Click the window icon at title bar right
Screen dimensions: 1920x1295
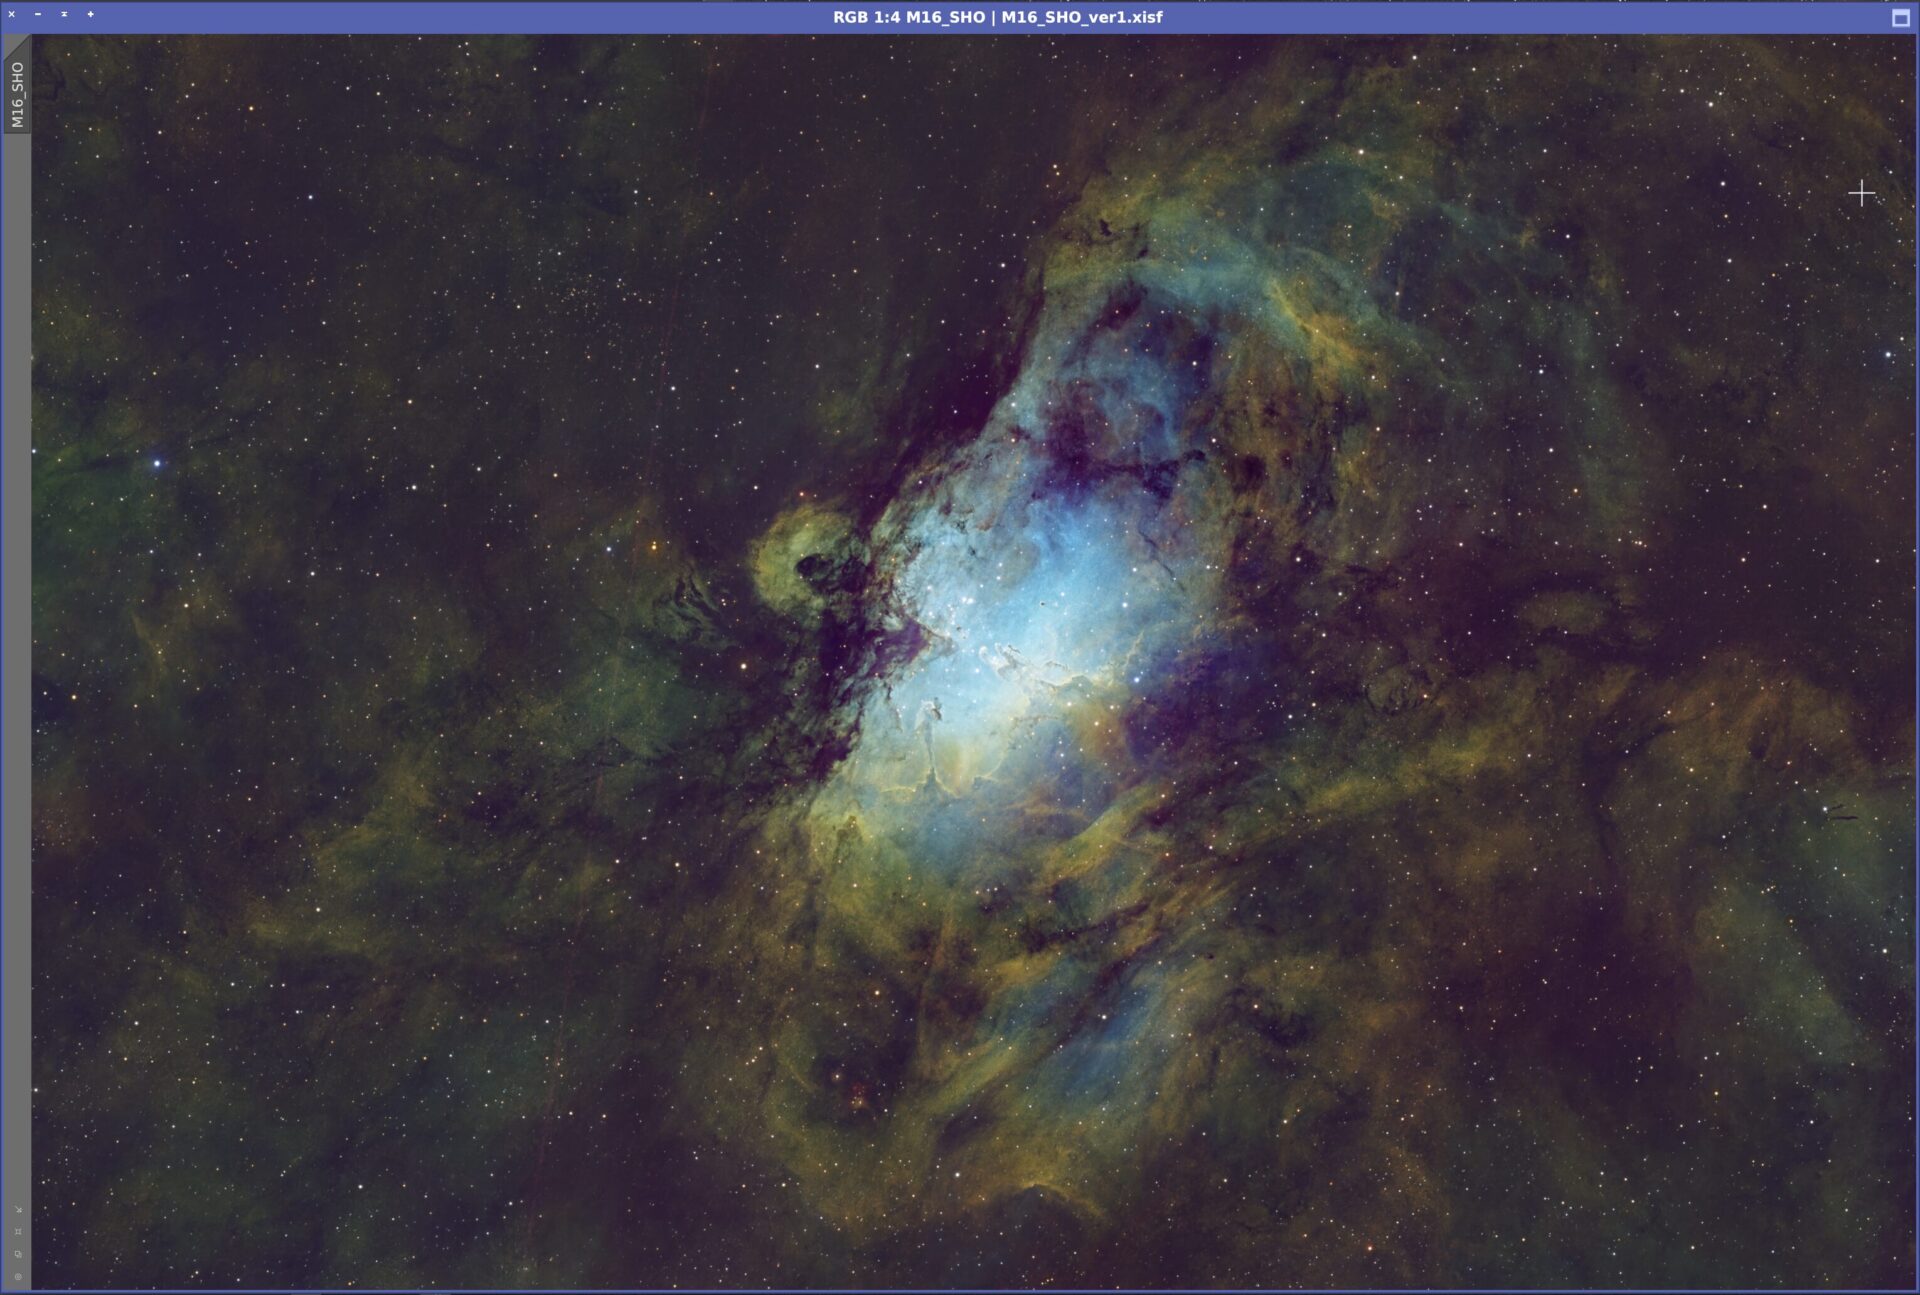tap(1900, 17)
